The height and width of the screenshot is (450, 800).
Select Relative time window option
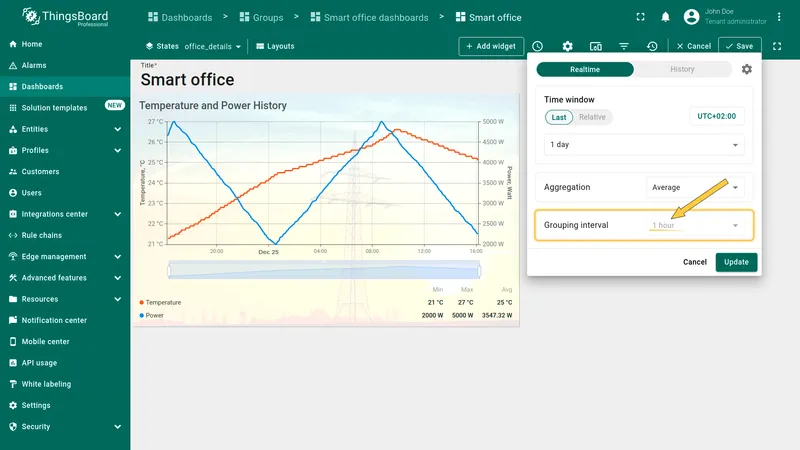(x=592, y=117)
